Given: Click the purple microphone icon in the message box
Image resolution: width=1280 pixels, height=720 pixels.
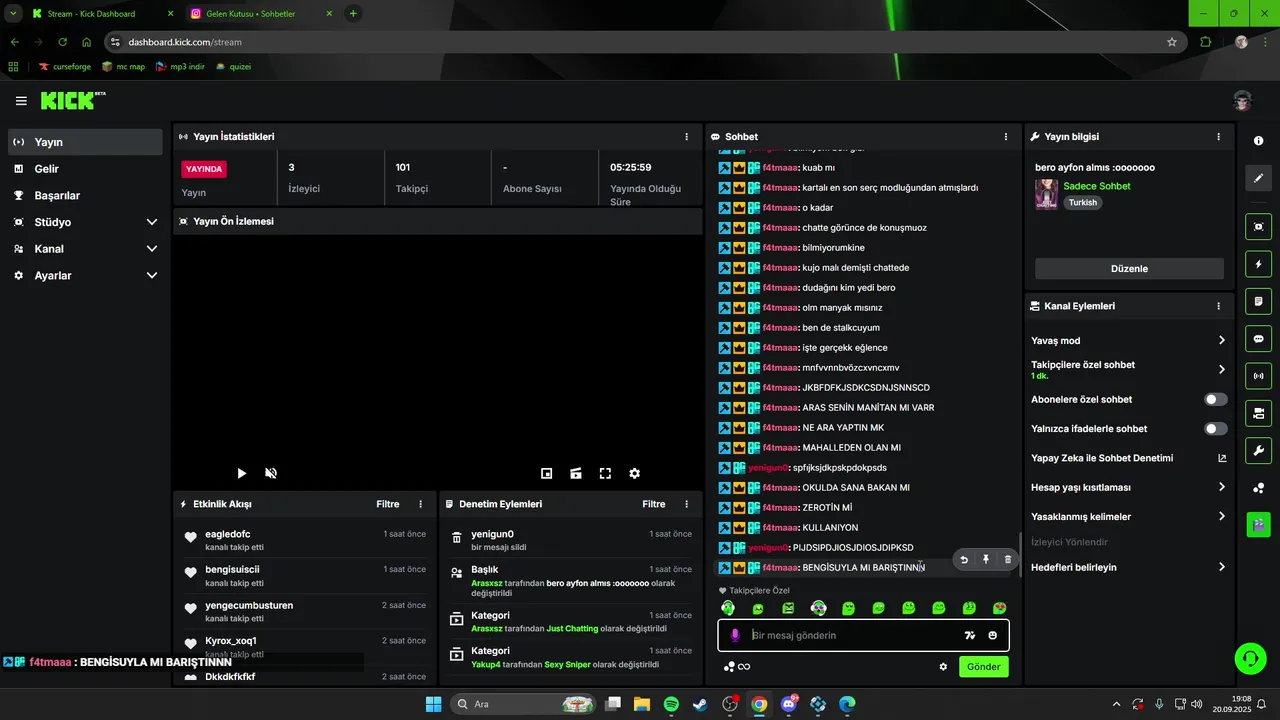Looking at the screenshot, I should pyautogui.click(x=735, y=635).
